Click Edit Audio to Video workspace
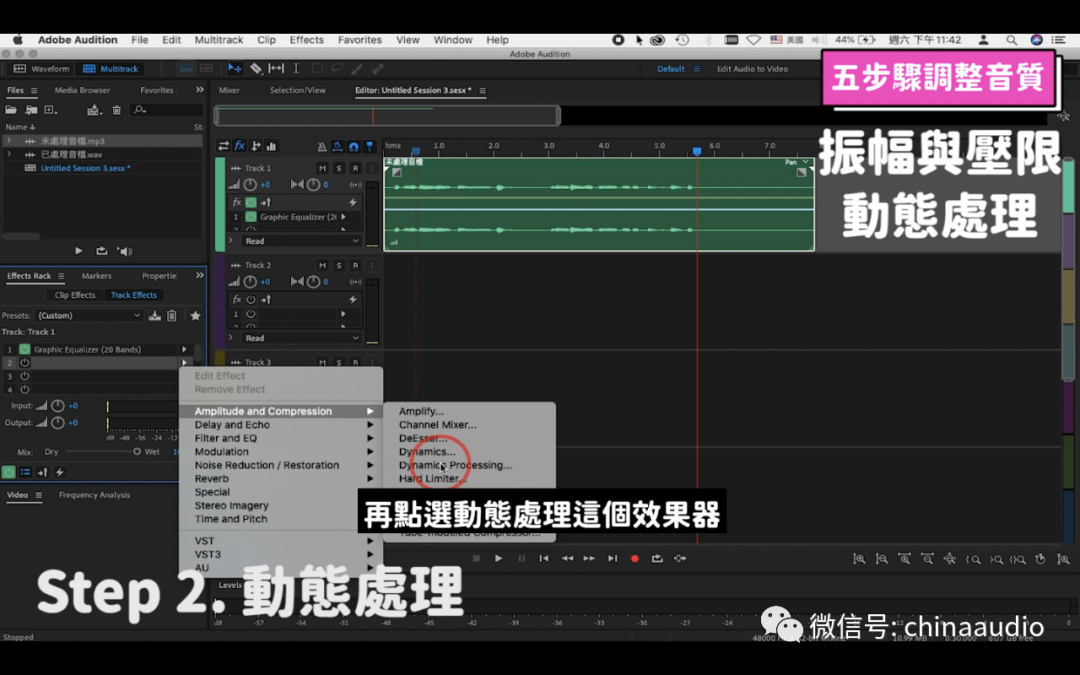The image size is (1080, 675). point(752,69)
